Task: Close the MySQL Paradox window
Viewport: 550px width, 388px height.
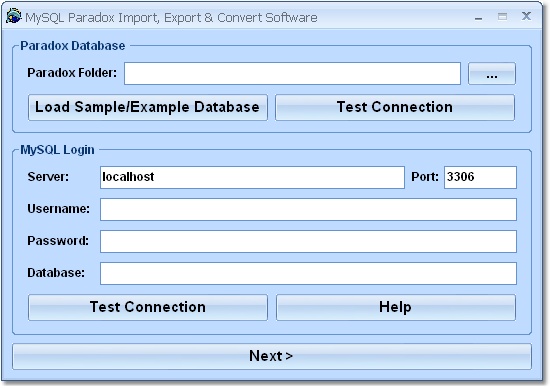Action: tap(526, 16)
